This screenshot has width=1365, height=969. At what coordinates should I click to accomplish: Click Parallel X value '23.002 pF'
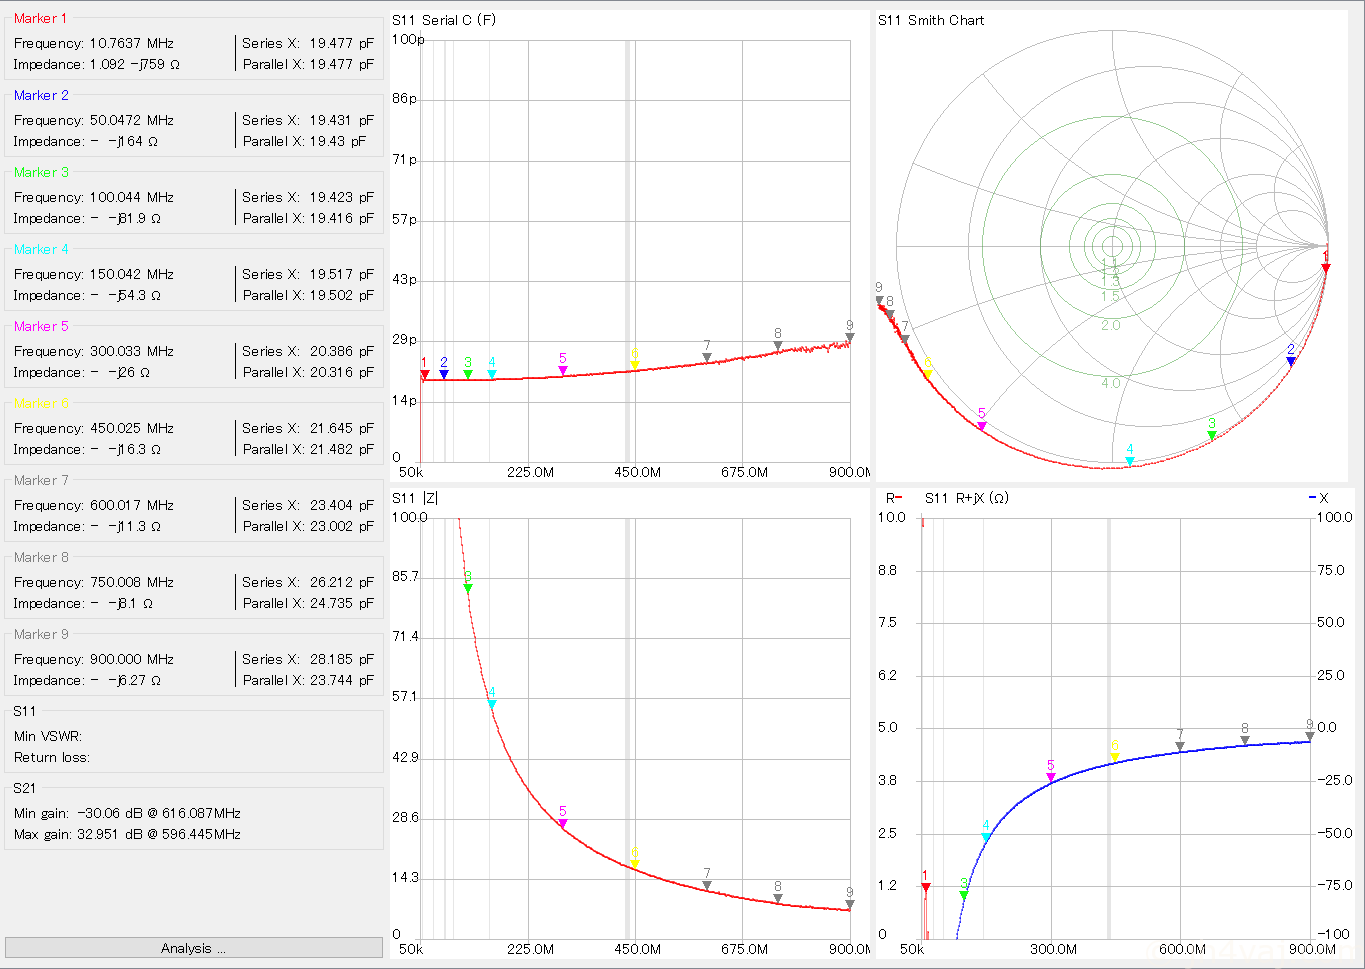(341, 526)
